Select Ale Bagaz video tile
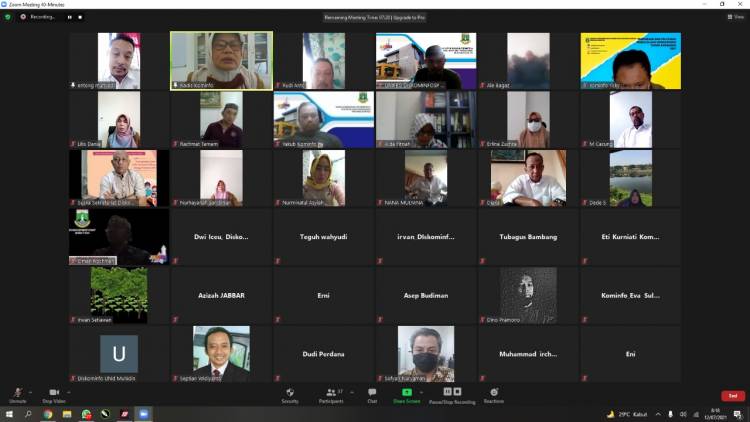 529,61
